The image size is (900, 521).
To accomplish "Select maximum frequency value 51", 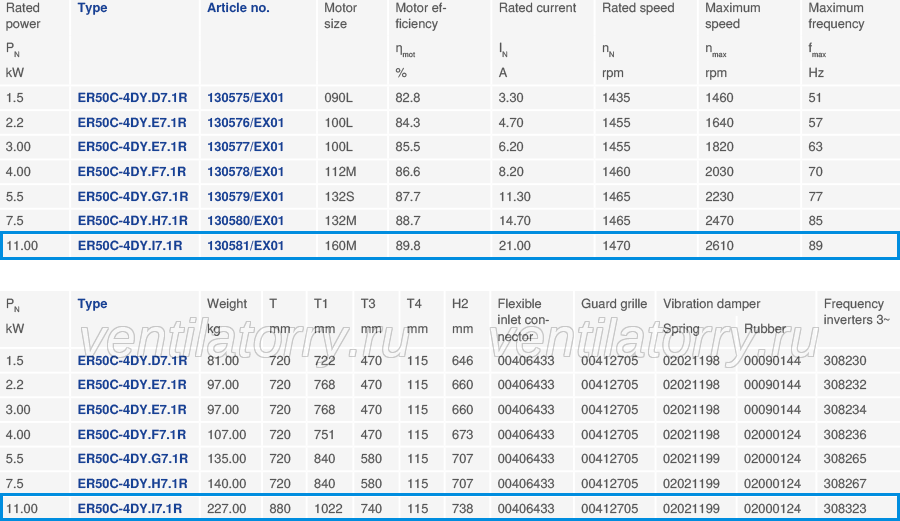I will click(x=815, y=98).
